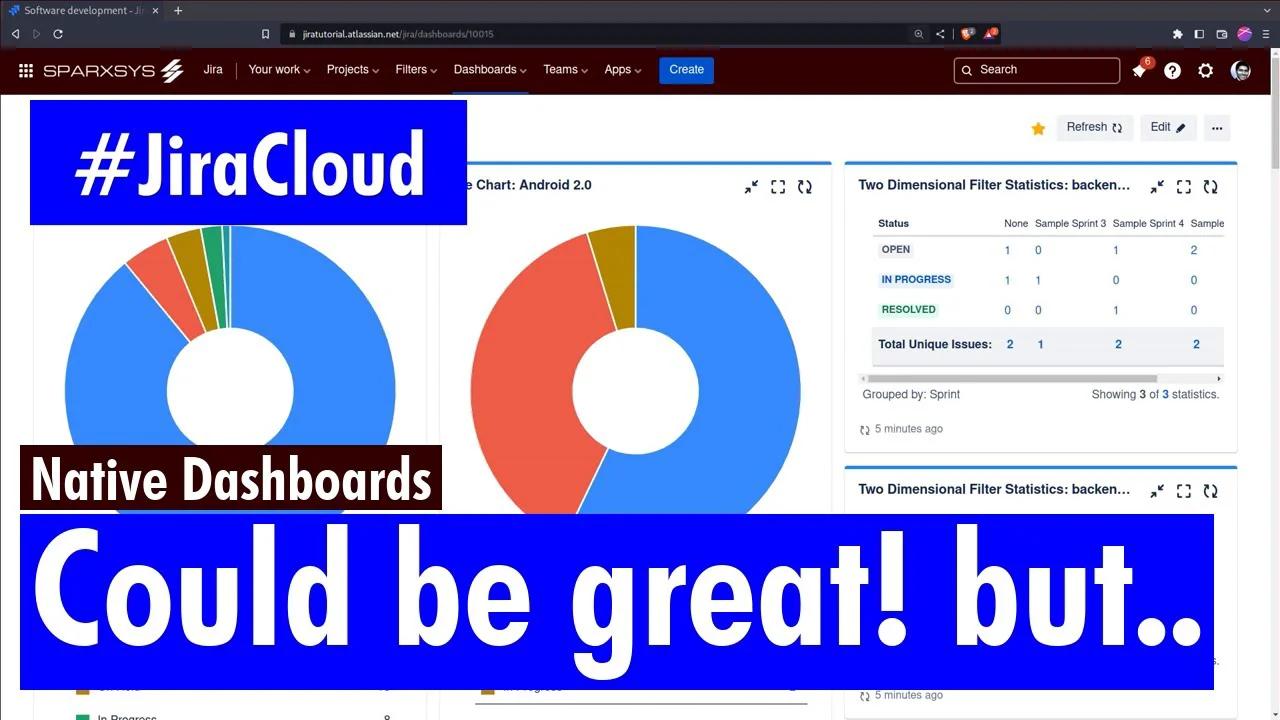The image size is (1280, 720).
Task: Click the Sparxsys logo
Action: (113, 70)
